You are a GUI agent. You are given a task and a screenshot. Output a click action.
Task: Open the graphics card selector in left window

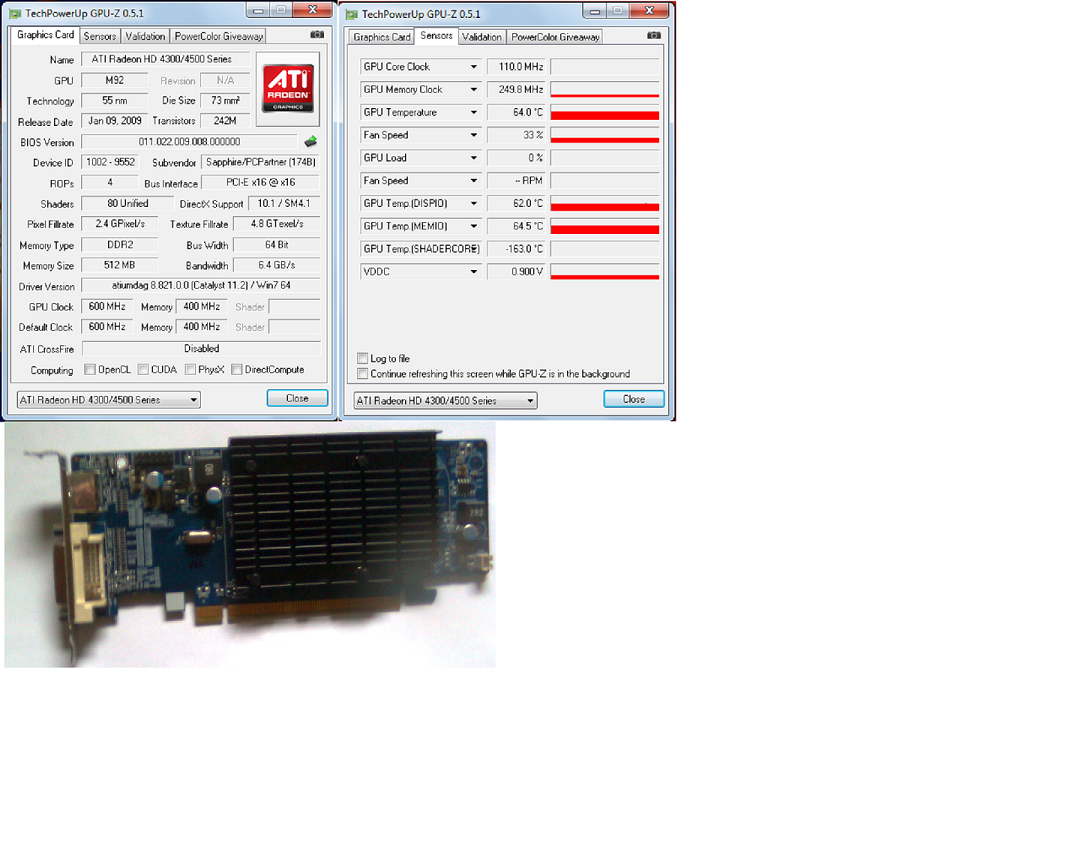tap(193, 400)
